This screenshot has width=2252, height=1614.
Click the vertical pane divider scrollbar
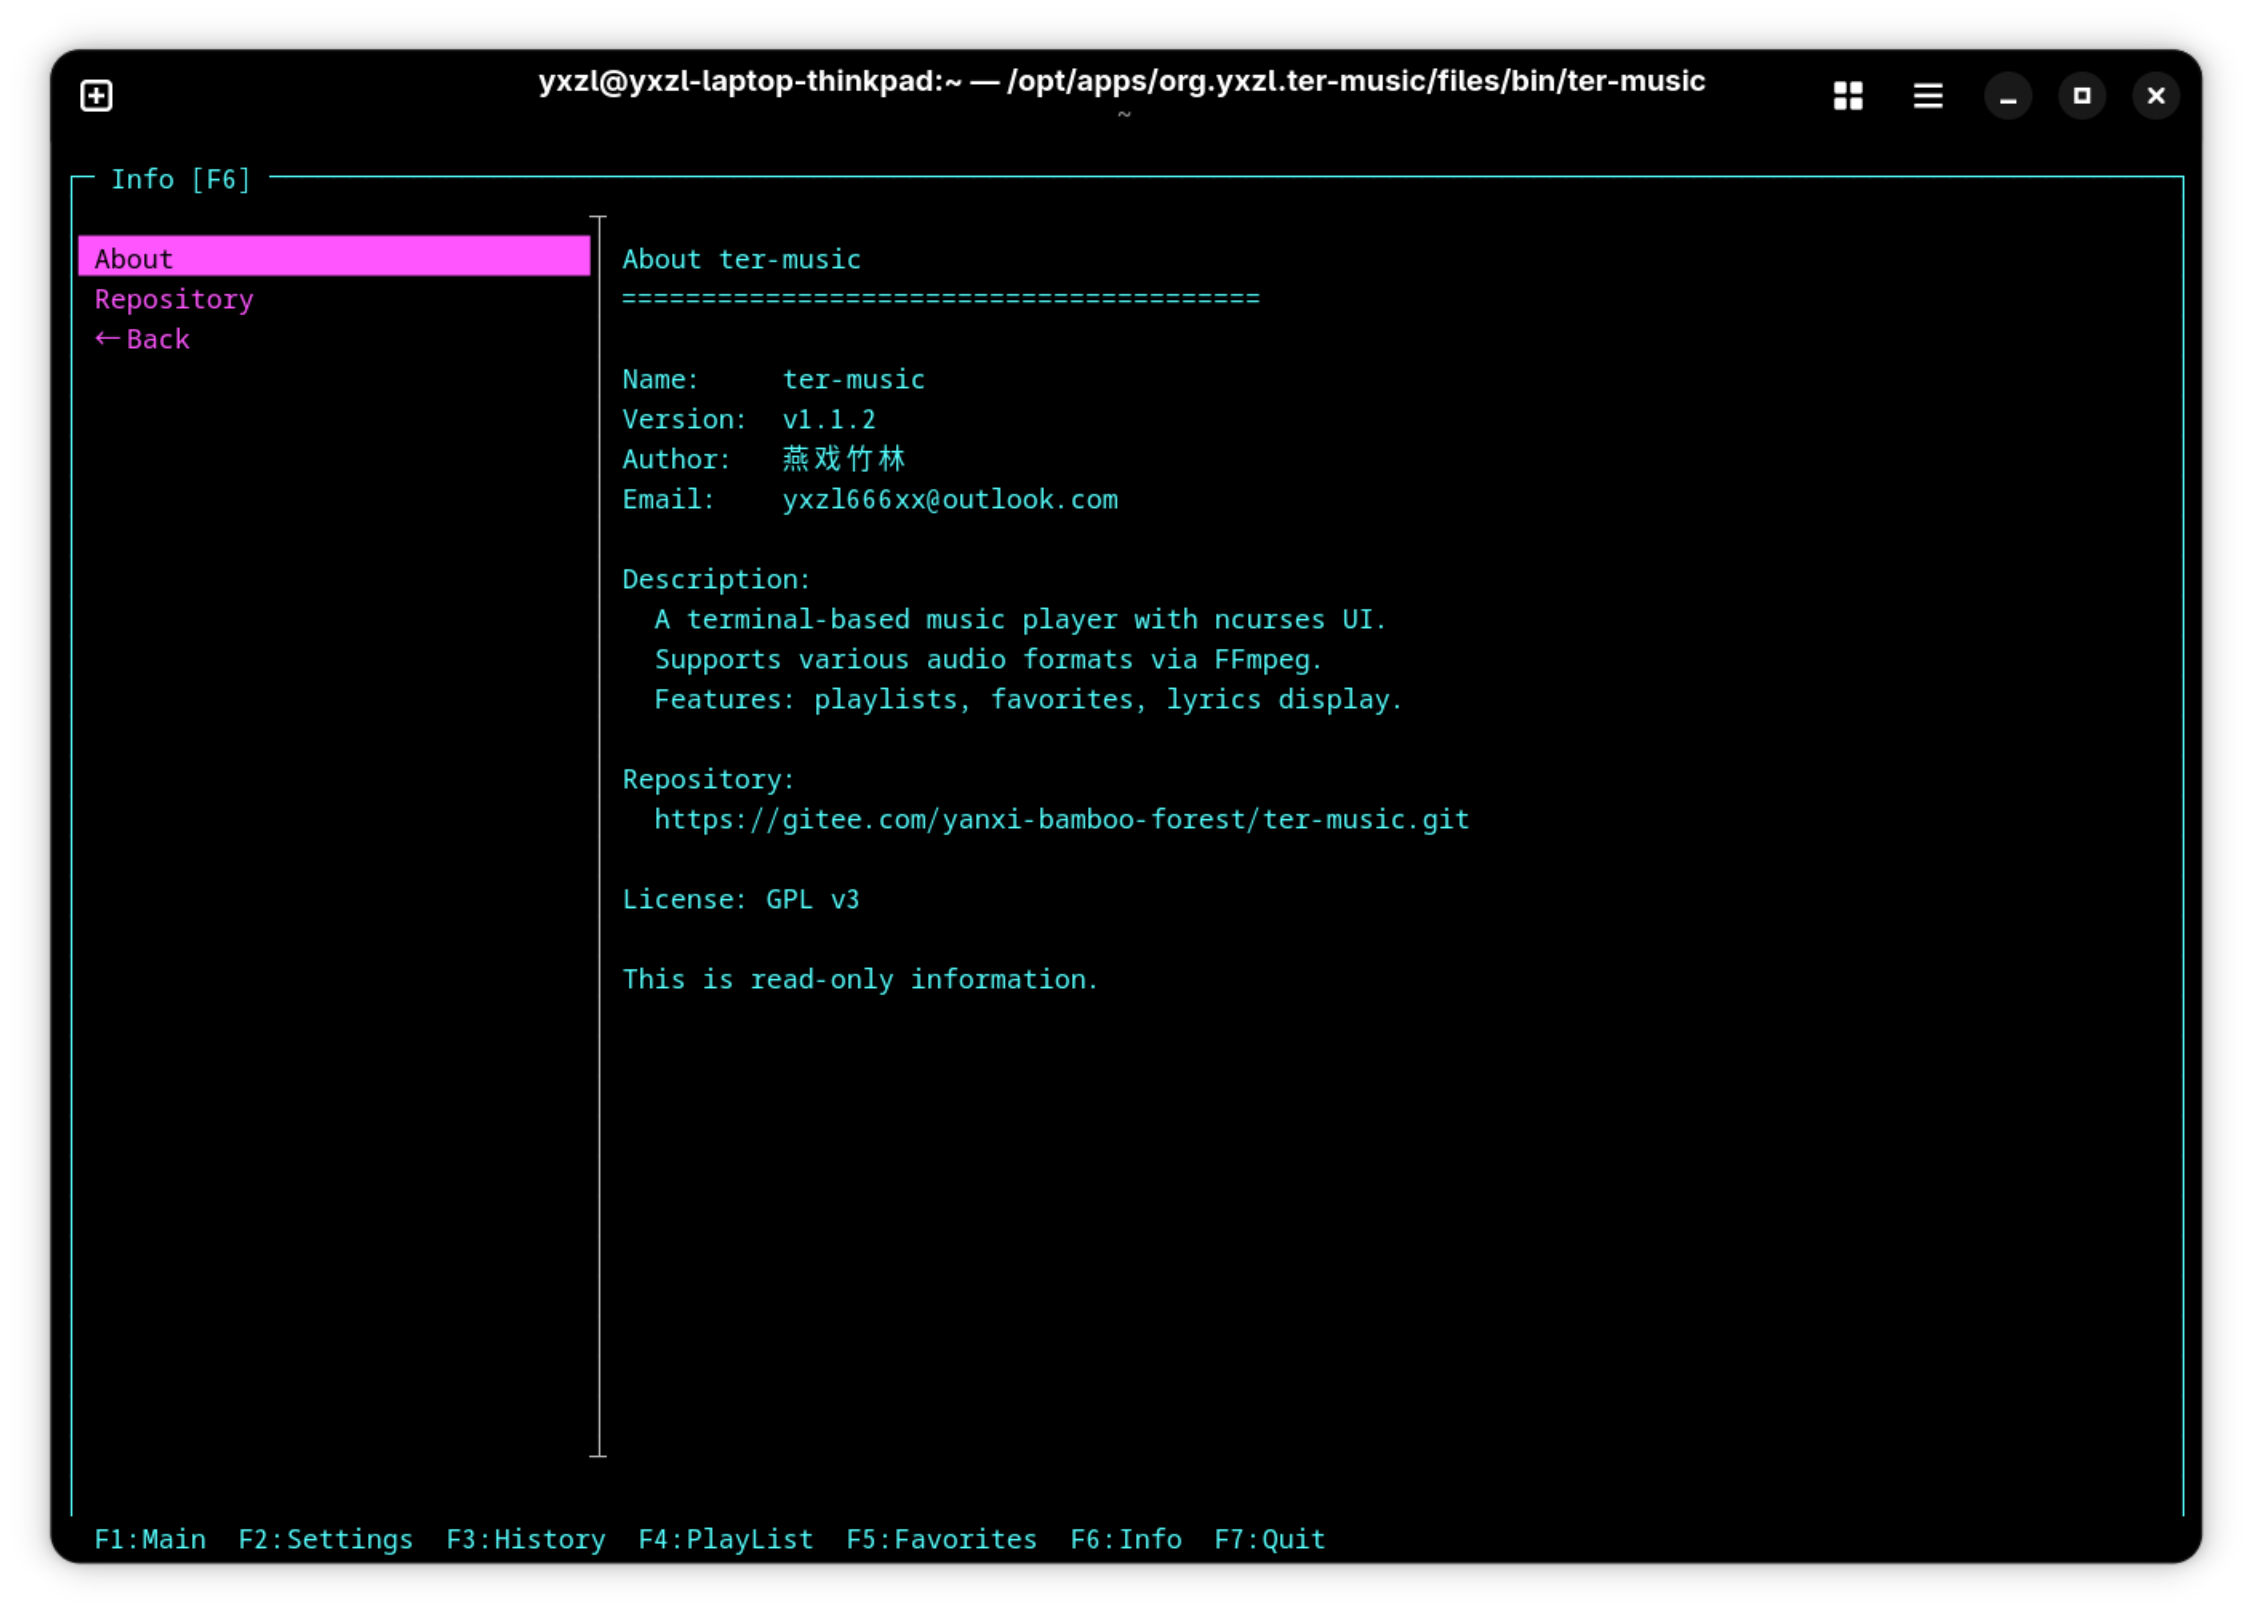(598, 835)
